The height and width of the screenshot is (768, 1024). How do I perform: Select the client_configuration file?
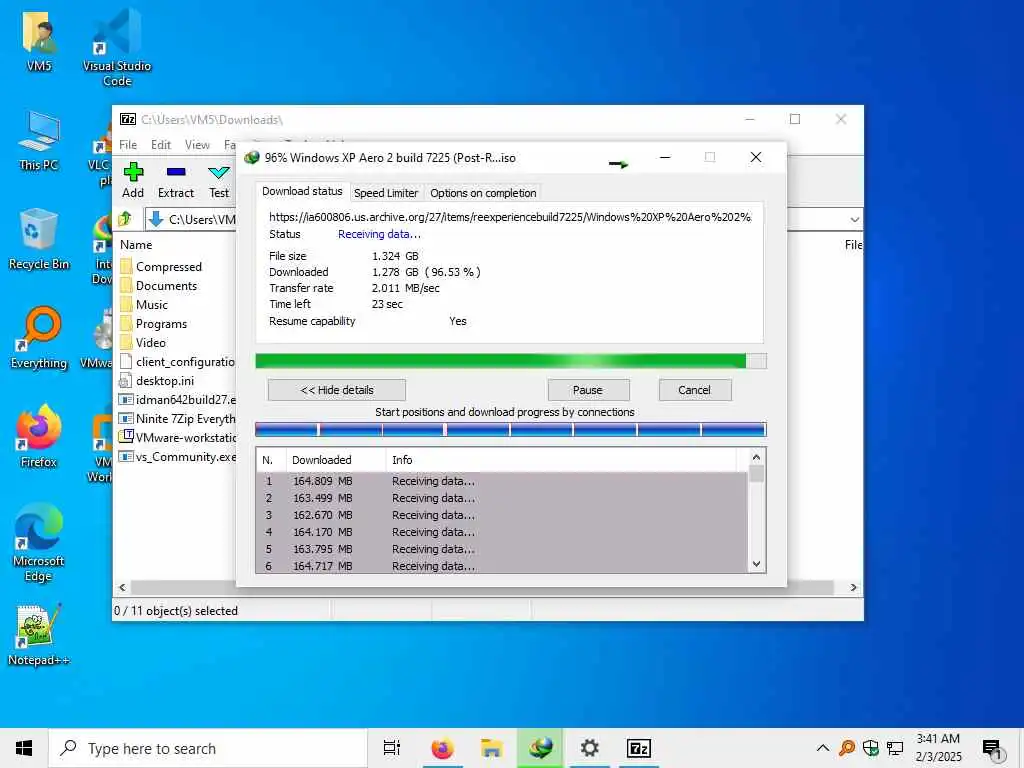176,362
